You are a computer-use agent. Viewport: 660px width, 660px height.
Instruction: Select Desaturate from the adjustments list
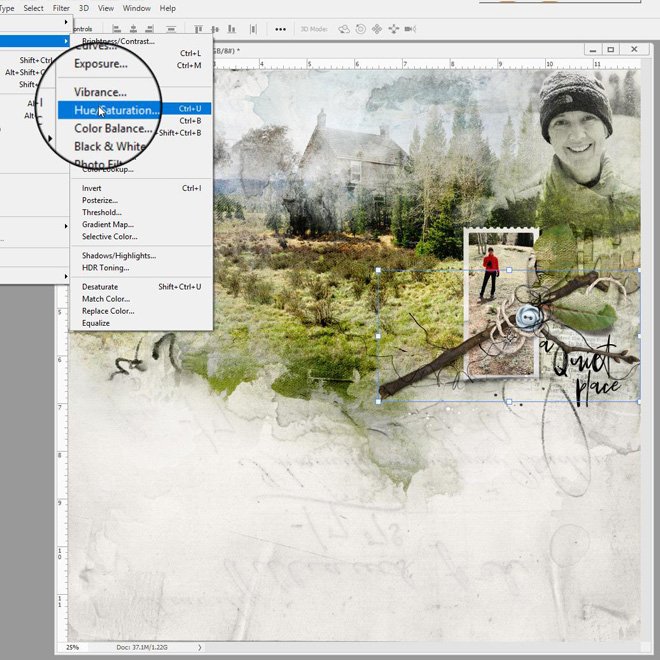pos(100,287)
